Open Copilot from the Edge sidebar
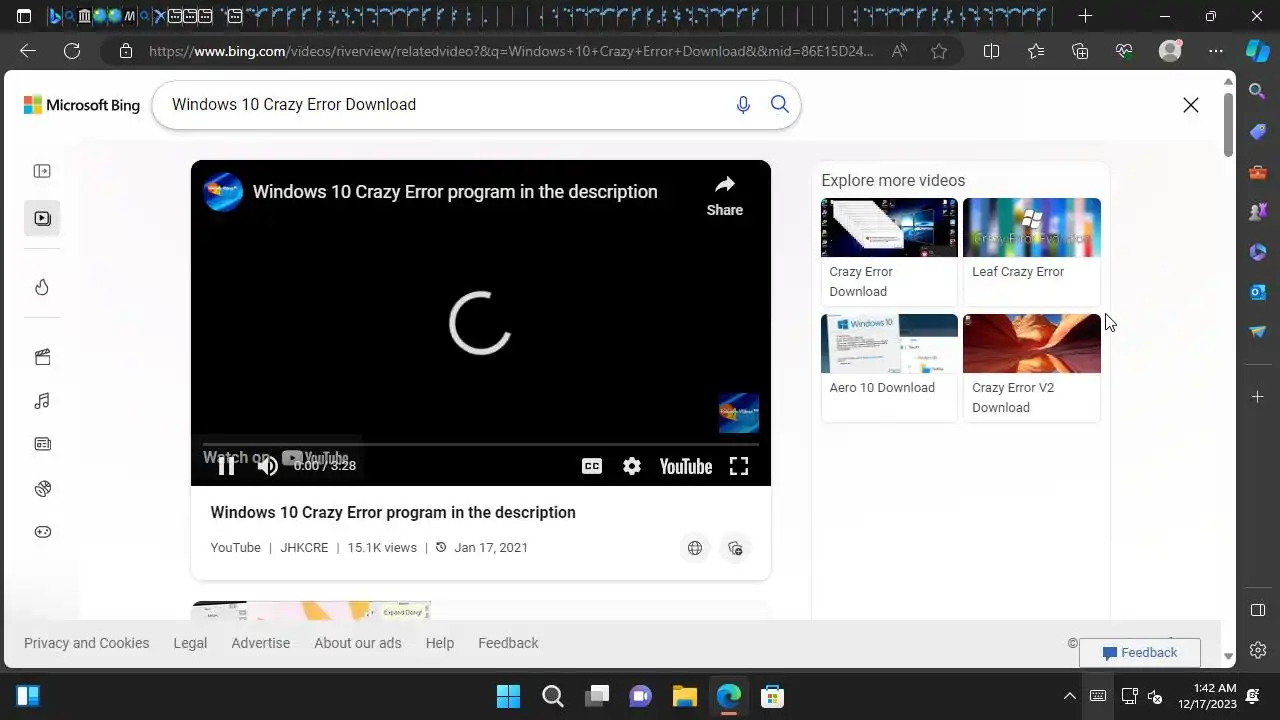The image size is (1280, 720). coord(1258,51)
